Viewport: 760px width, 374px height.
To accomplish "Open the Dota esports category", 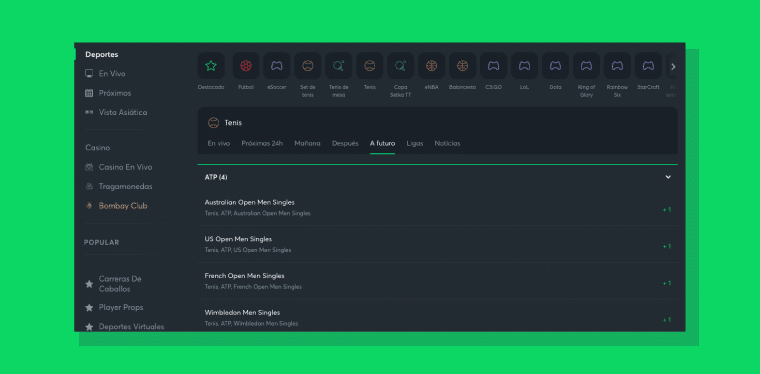I will click(555, 66).
